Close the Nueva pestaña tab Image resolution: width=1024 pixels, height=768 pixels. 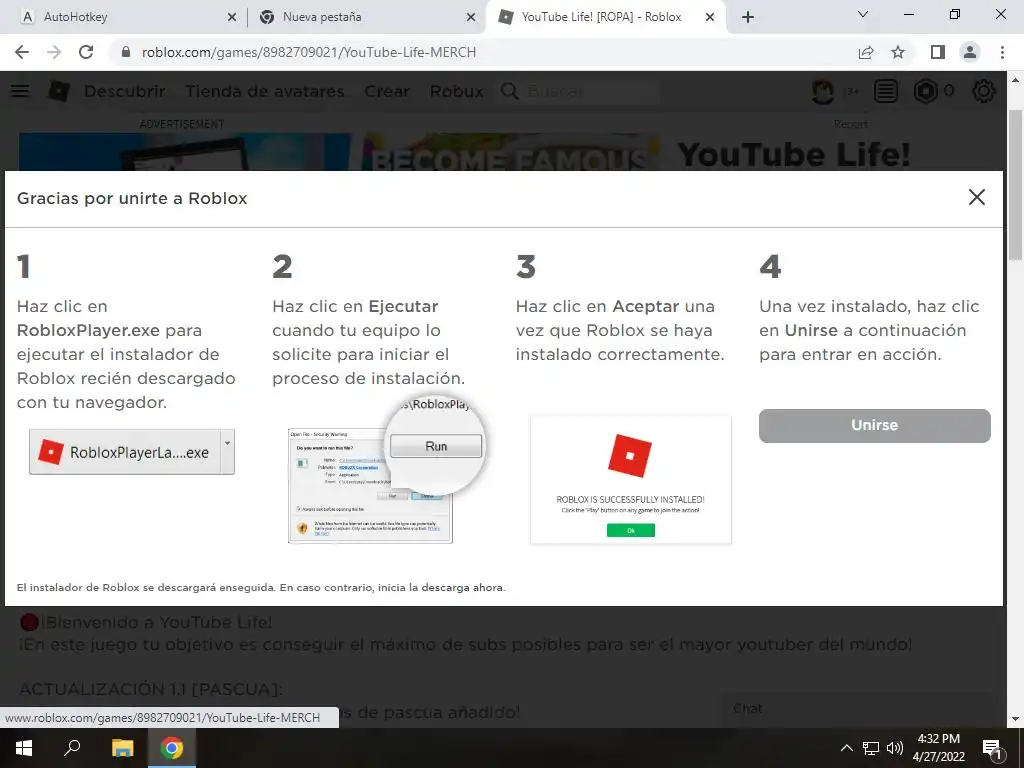coord(471,18)
